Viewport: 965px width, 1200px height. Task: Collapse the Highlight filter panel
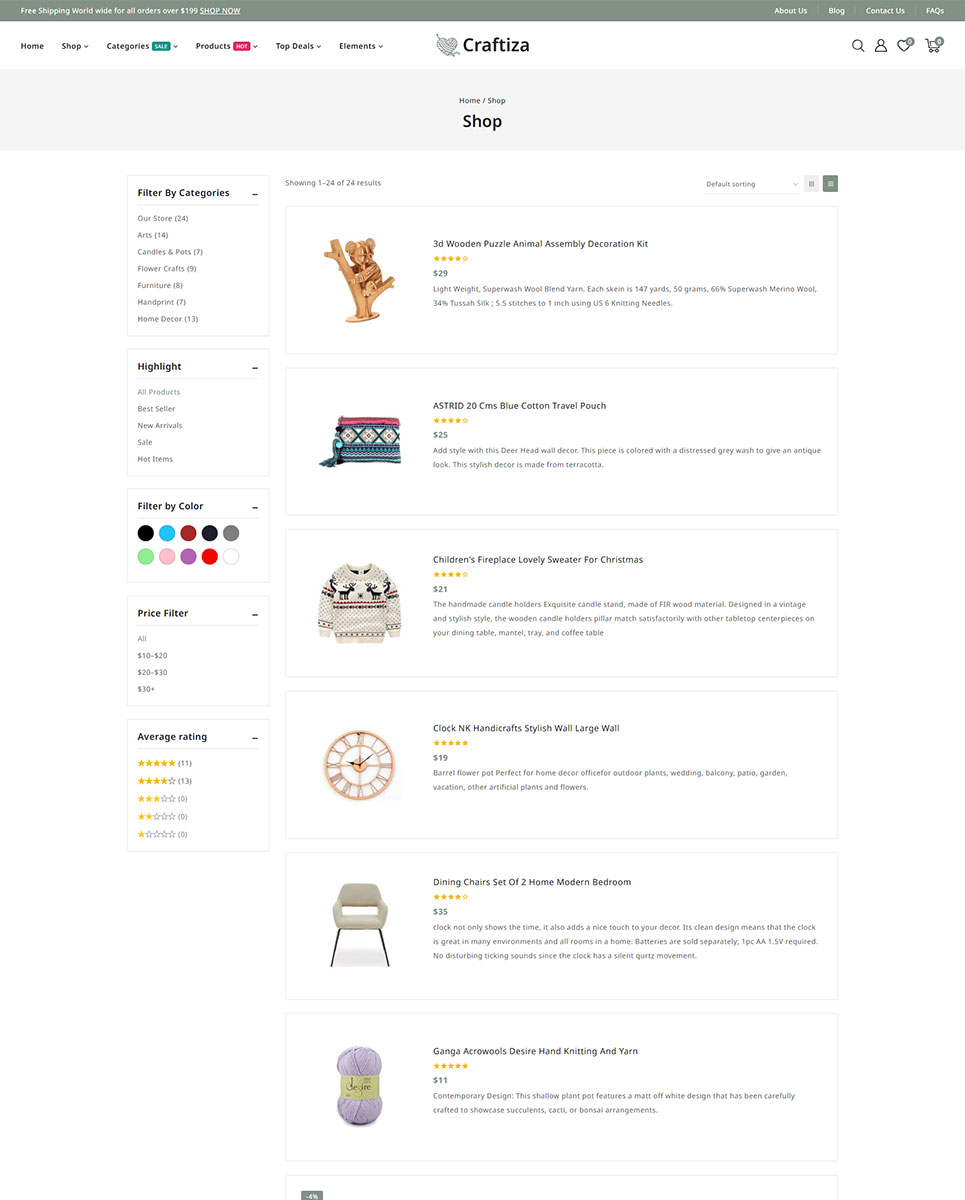coord(255,367)
